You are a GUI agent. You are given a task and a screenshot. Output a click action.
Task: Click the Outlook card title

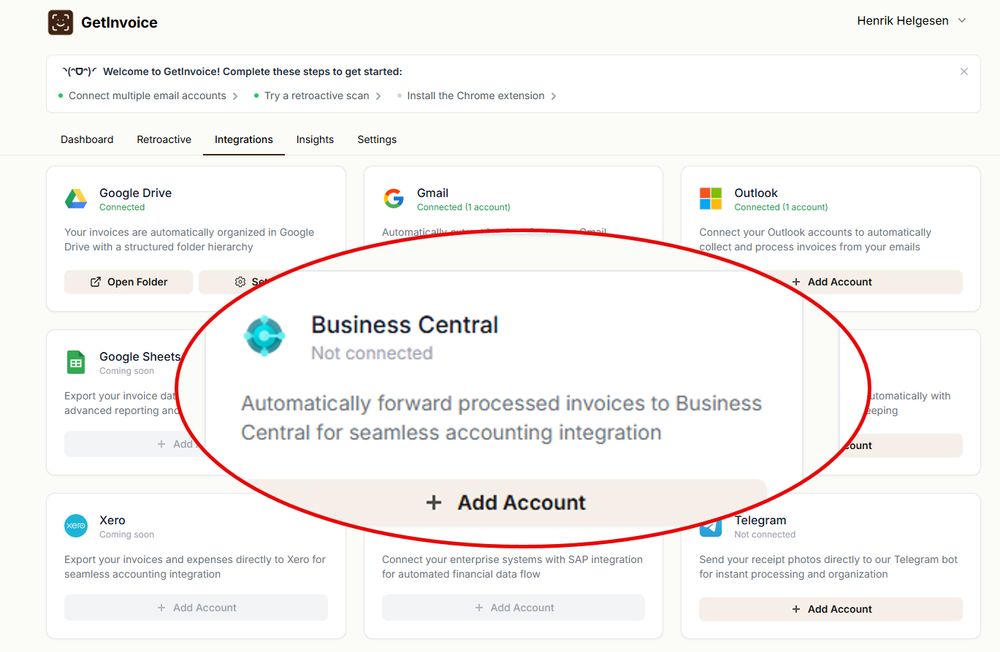point(756,193)
